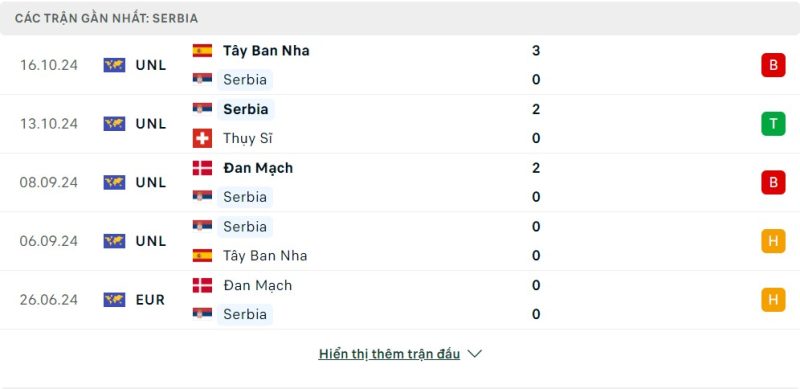Open the Hiển thị thêm trận đấu link
Screen dimensions: 800x389
[x=389, y=354]
